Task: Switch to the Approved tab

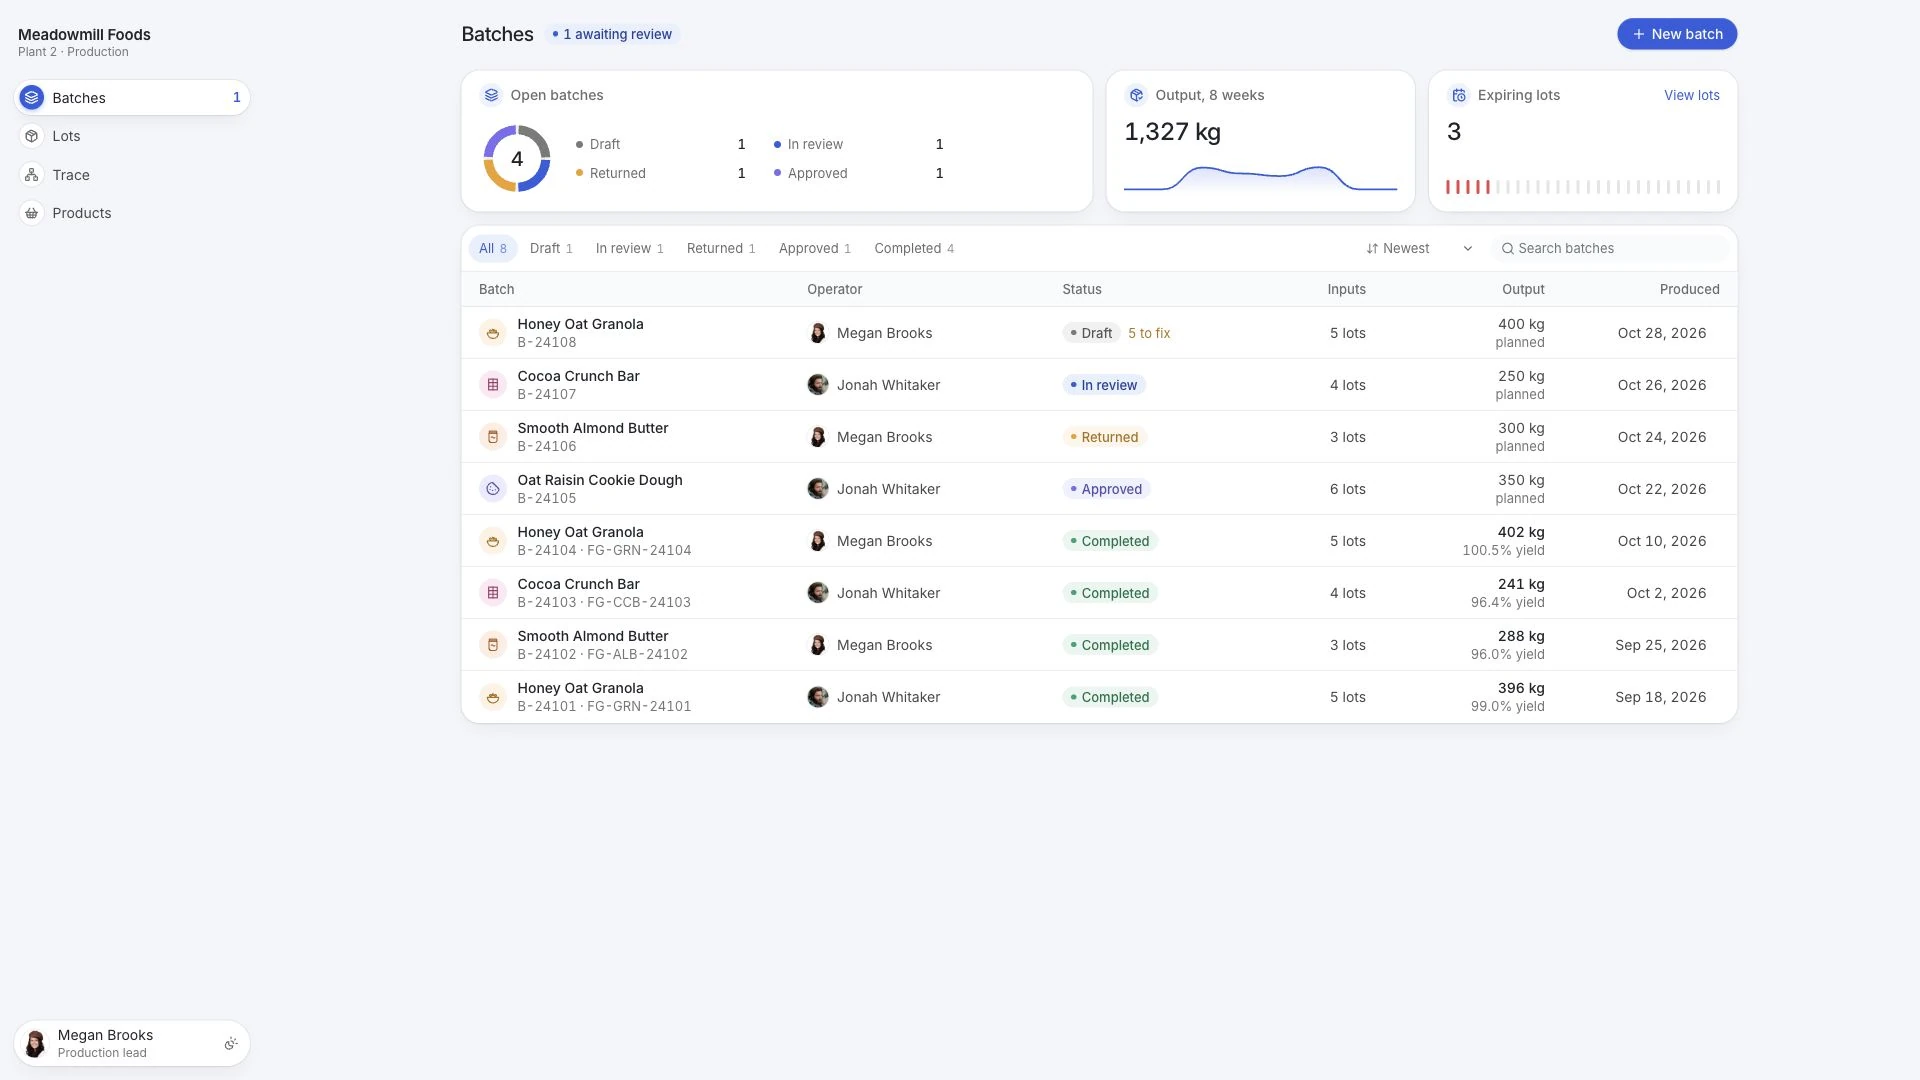Action: point(815,249)
